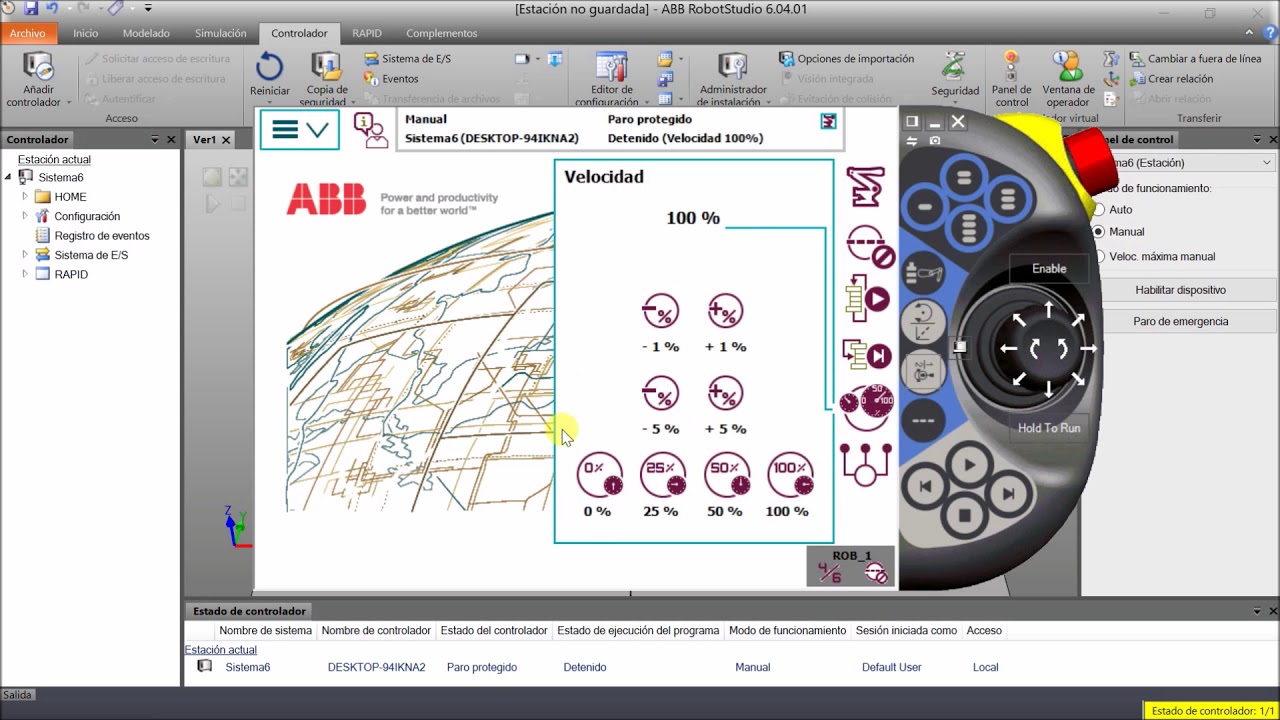Click the Reiniciar controller icon
Screen dimensions: 1280x720
tap(269, 68)
